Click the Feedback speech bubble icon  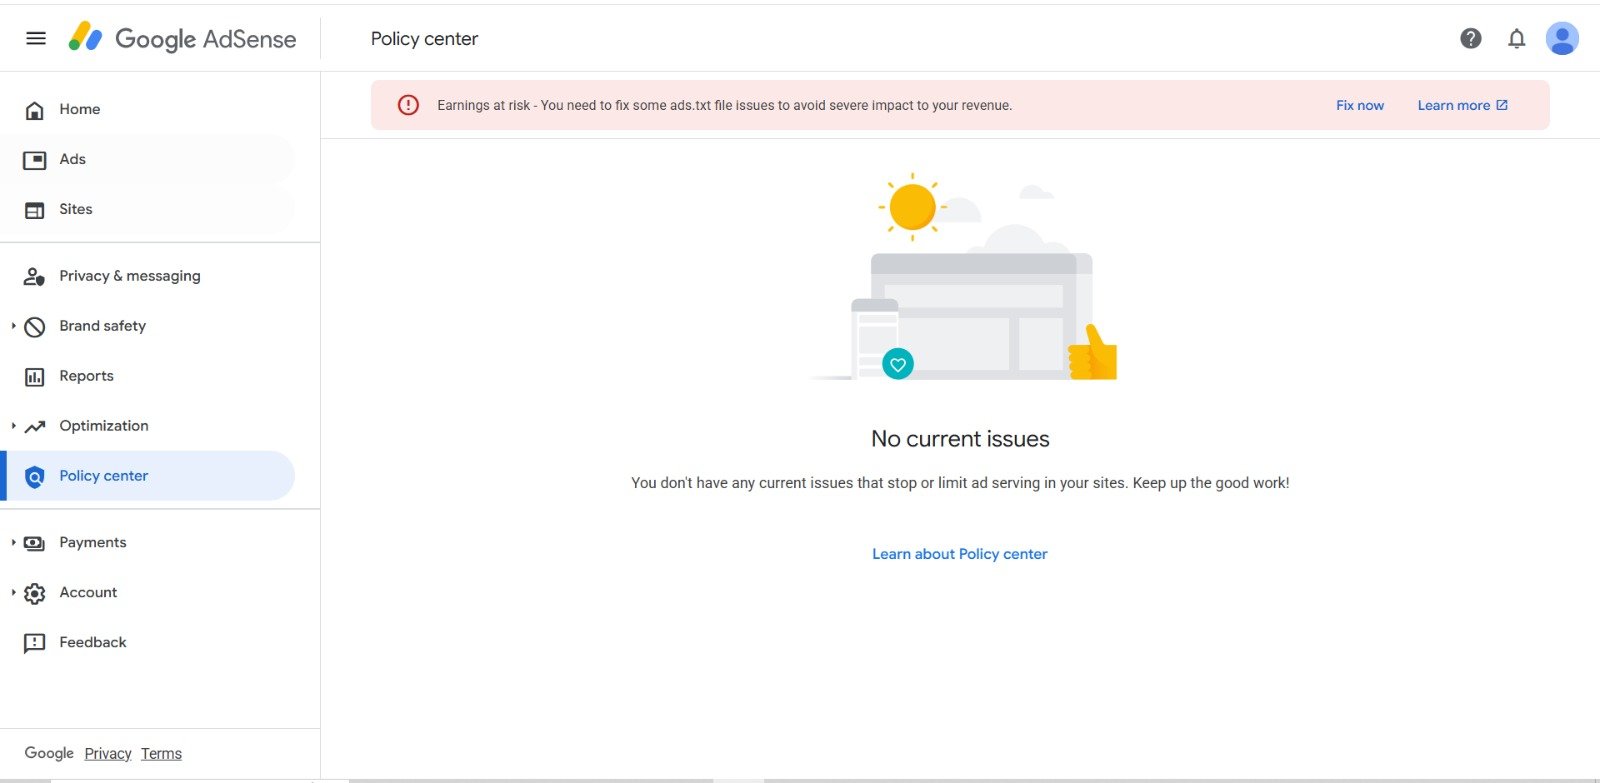[x=35, y=643]
